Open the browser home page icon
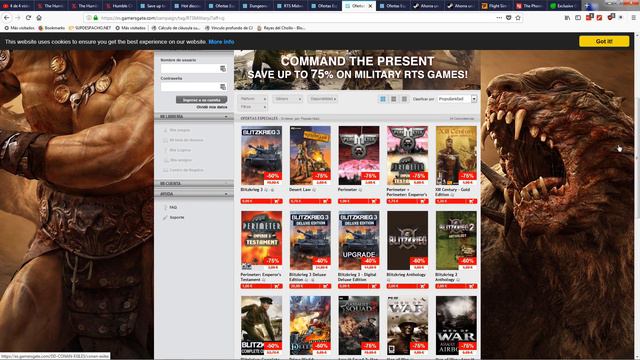The height and width of the screenshot is (360, 640). click(x=39, y=18)
